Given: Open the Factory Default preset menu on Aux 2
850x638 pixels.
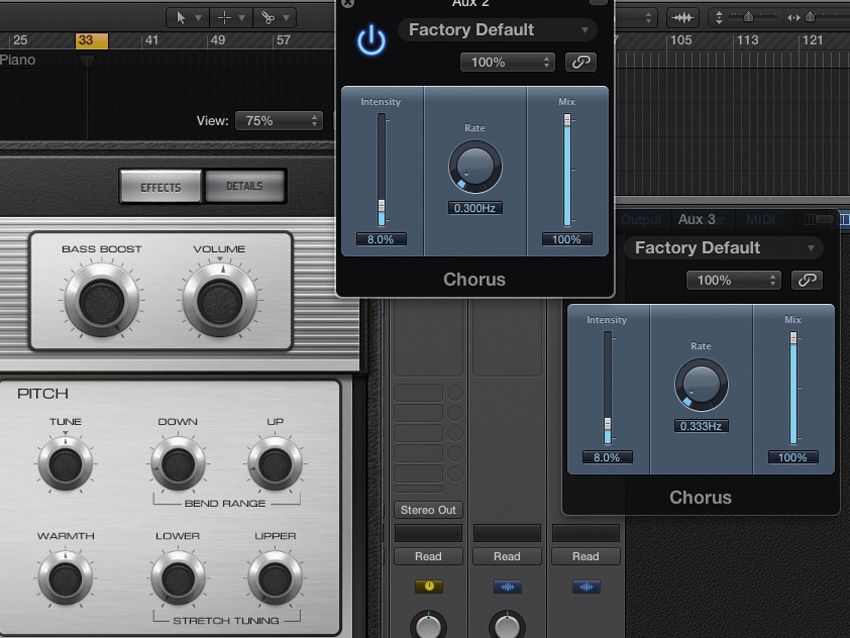Looking at the screenshot, I should click(x=495, y=30).
